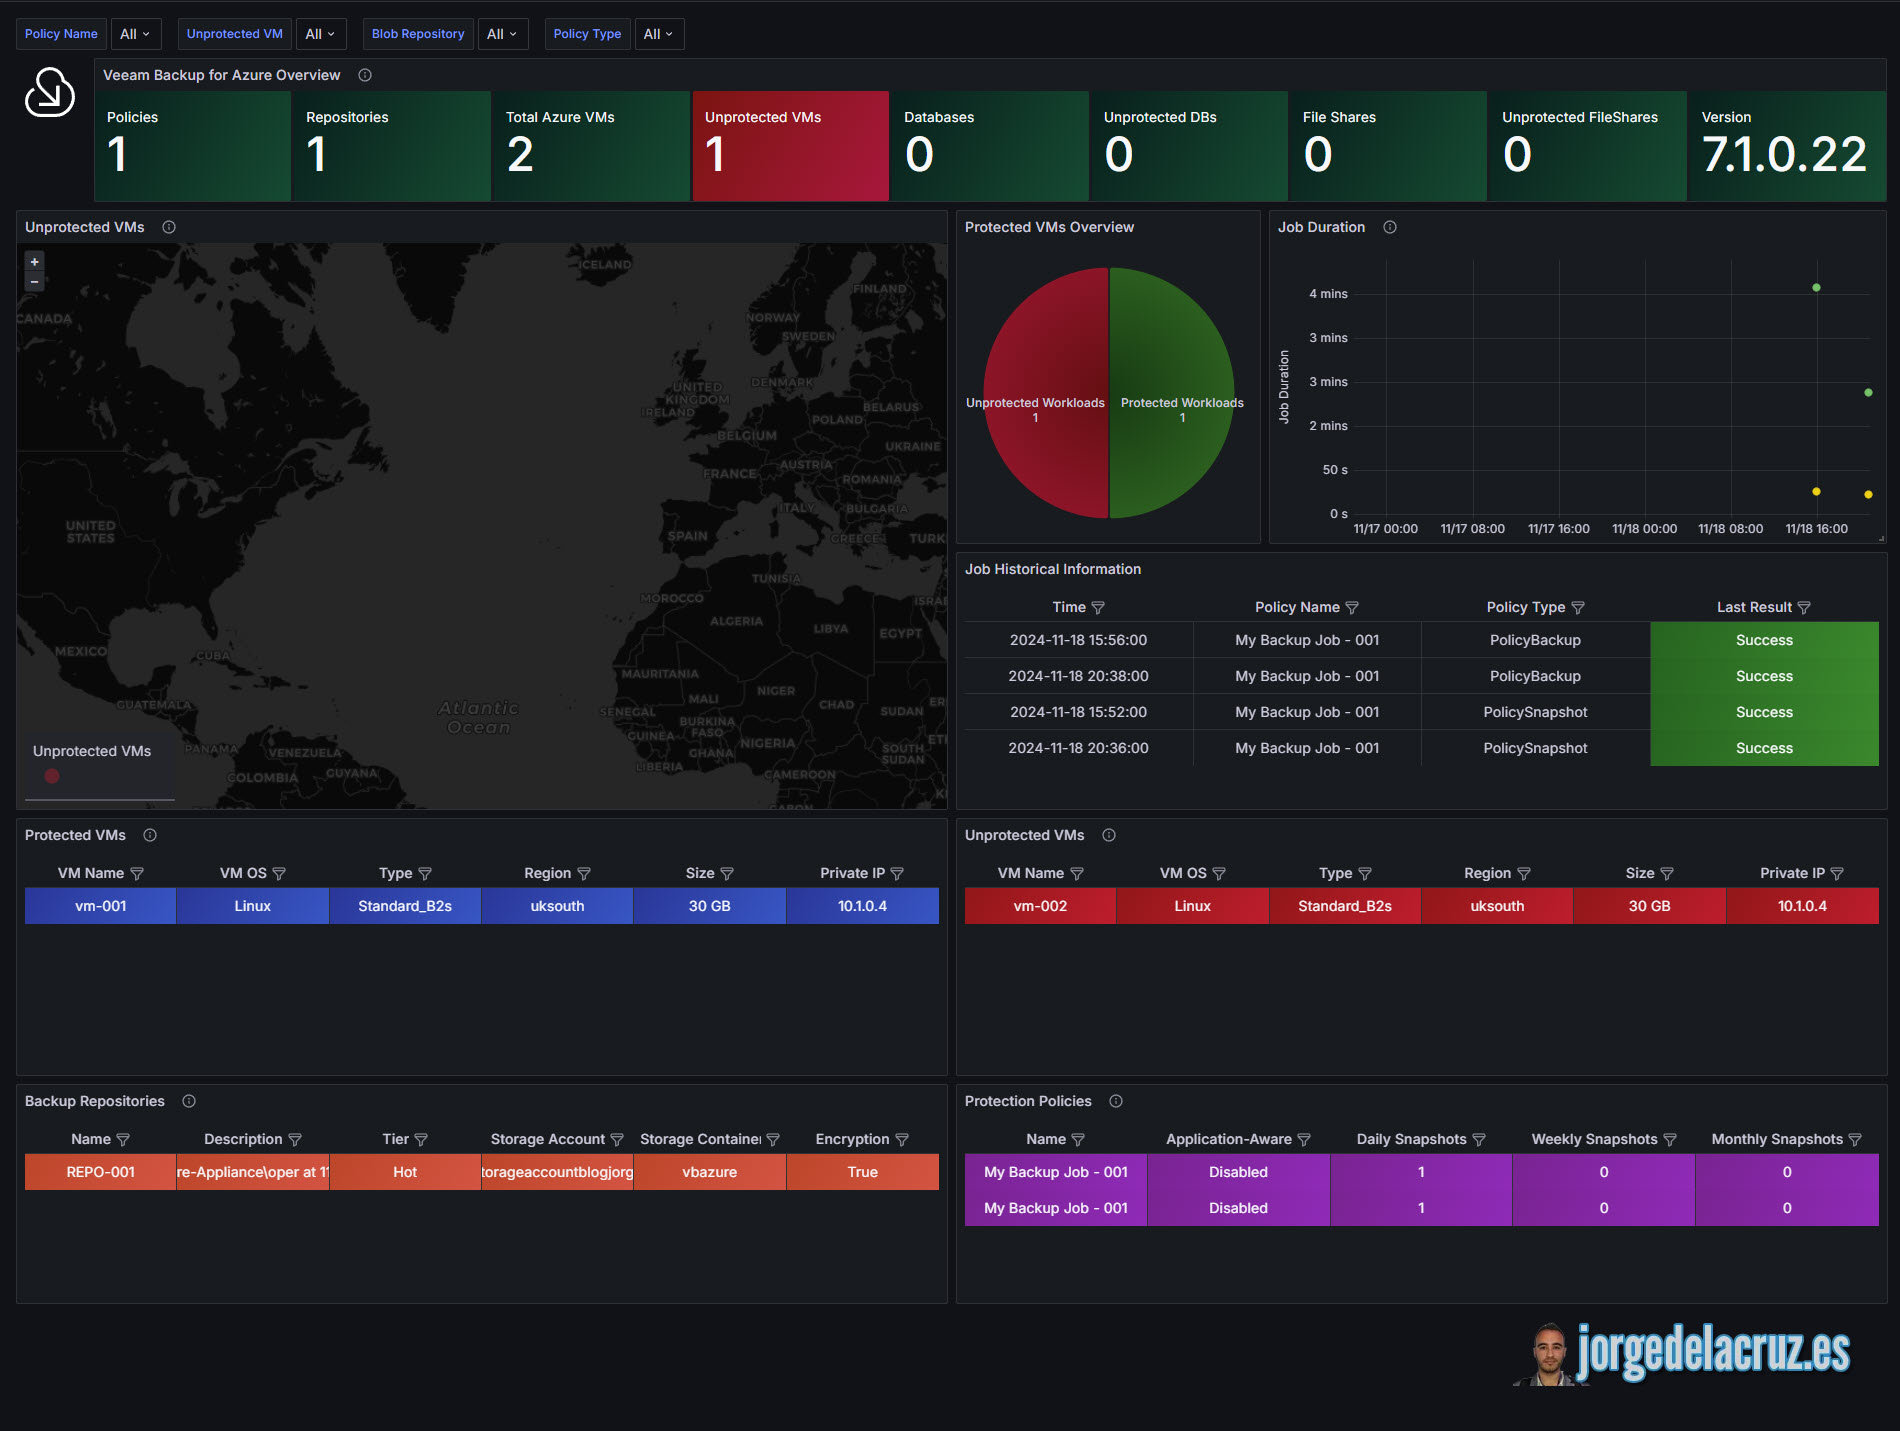Open the Policy Name All dropdown

pos(136,33)
